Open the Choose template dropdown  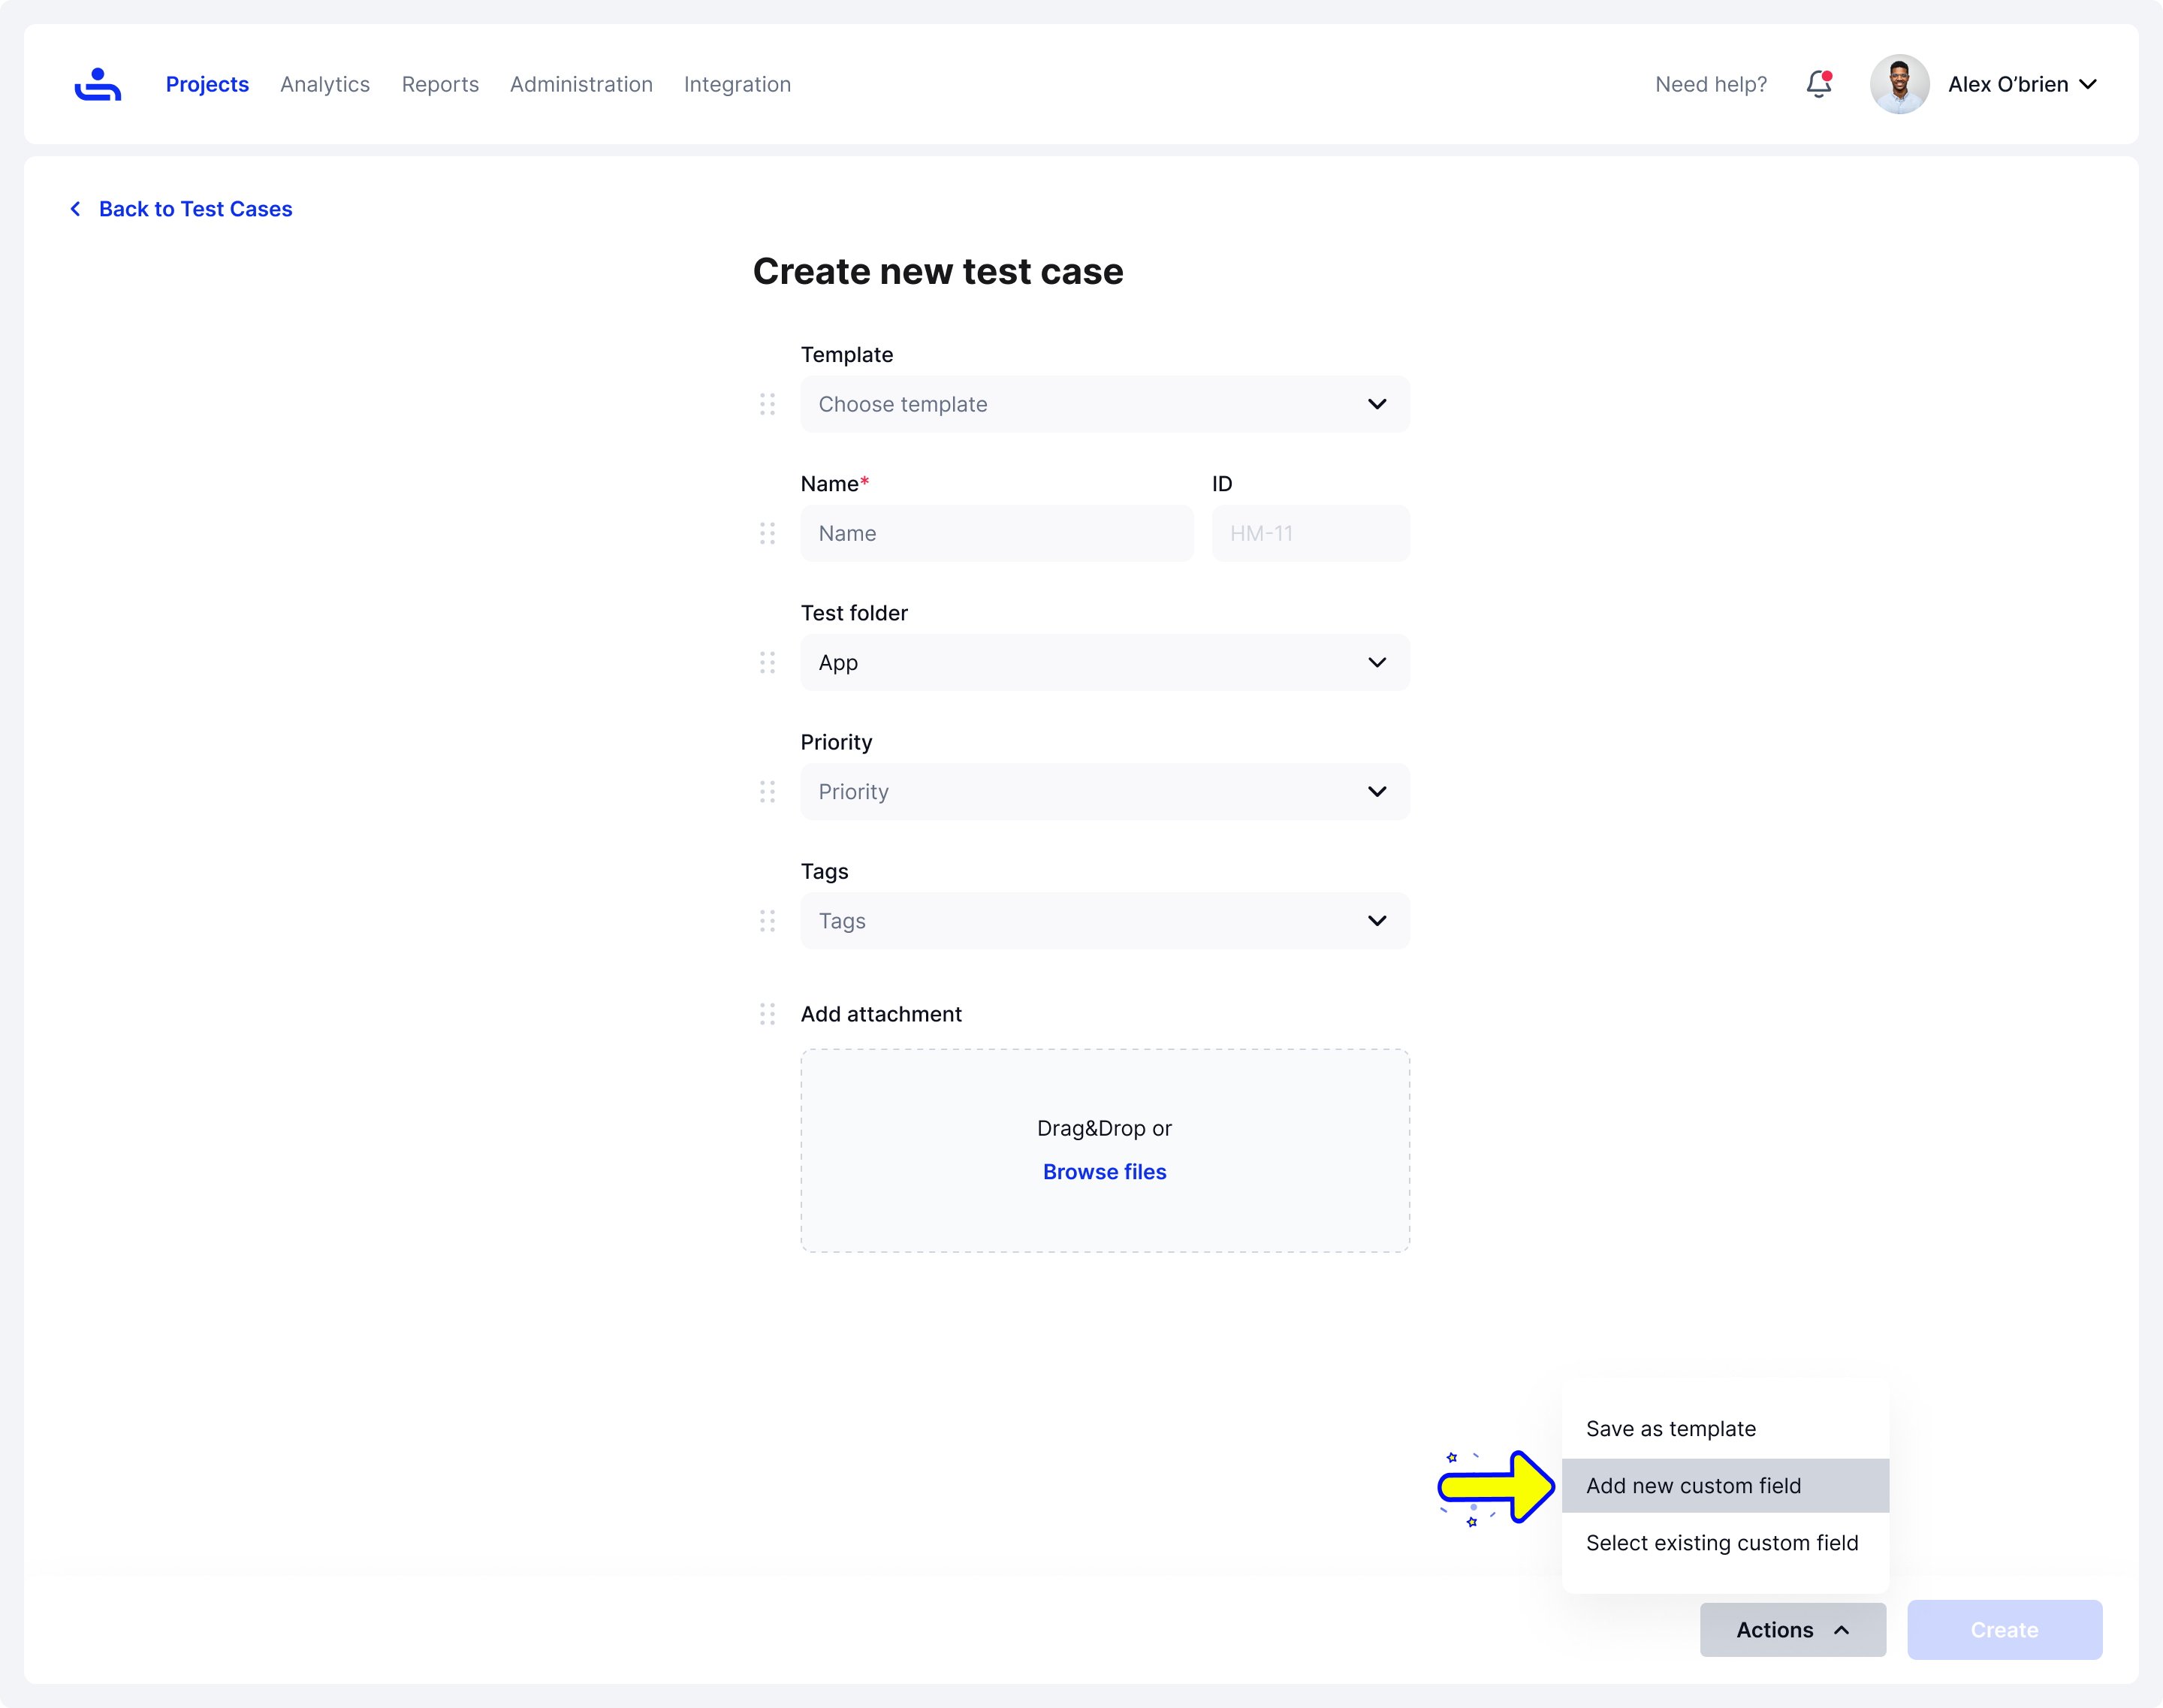[x=1105, y=404]
